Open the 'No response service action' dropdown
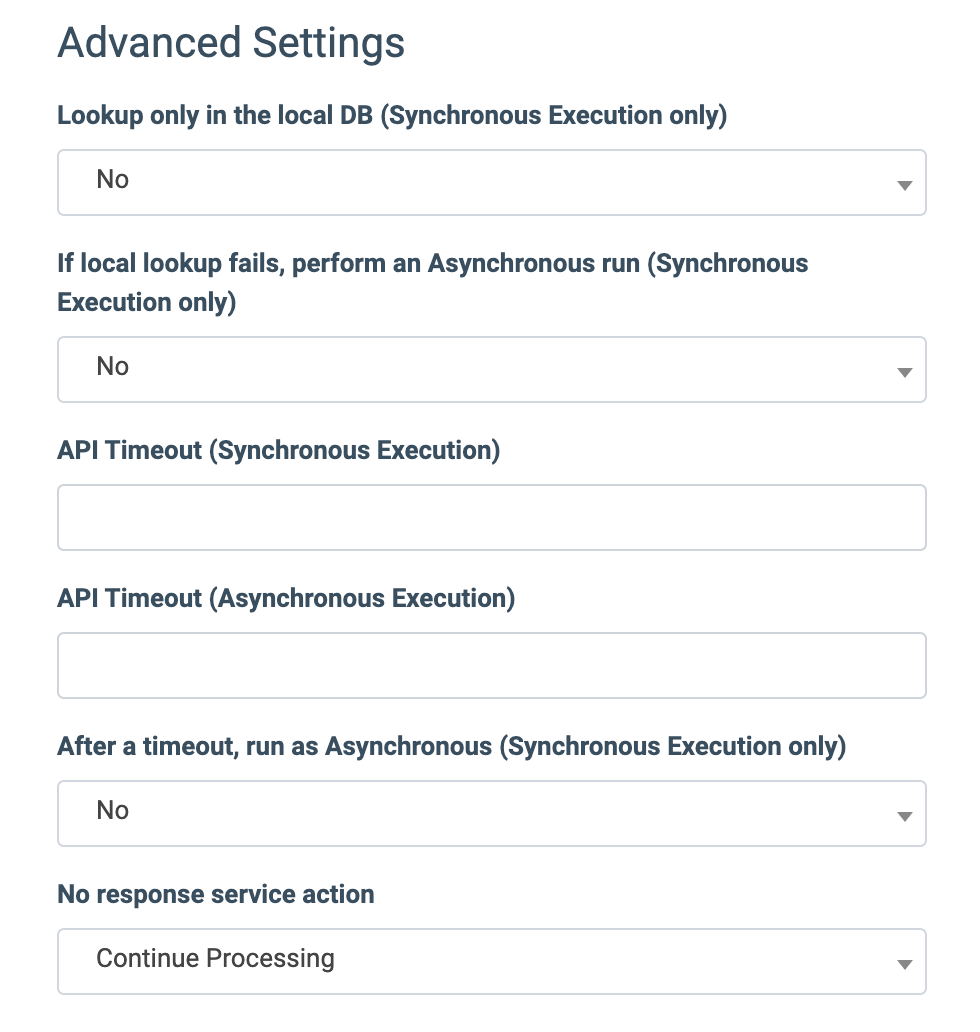 point(492,962)
